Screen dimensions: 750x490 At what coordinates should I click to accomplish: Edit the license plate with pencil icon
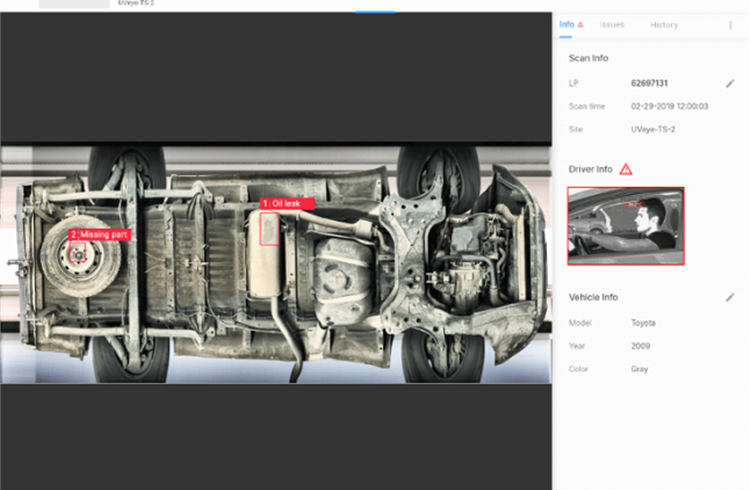click(730, 83)
